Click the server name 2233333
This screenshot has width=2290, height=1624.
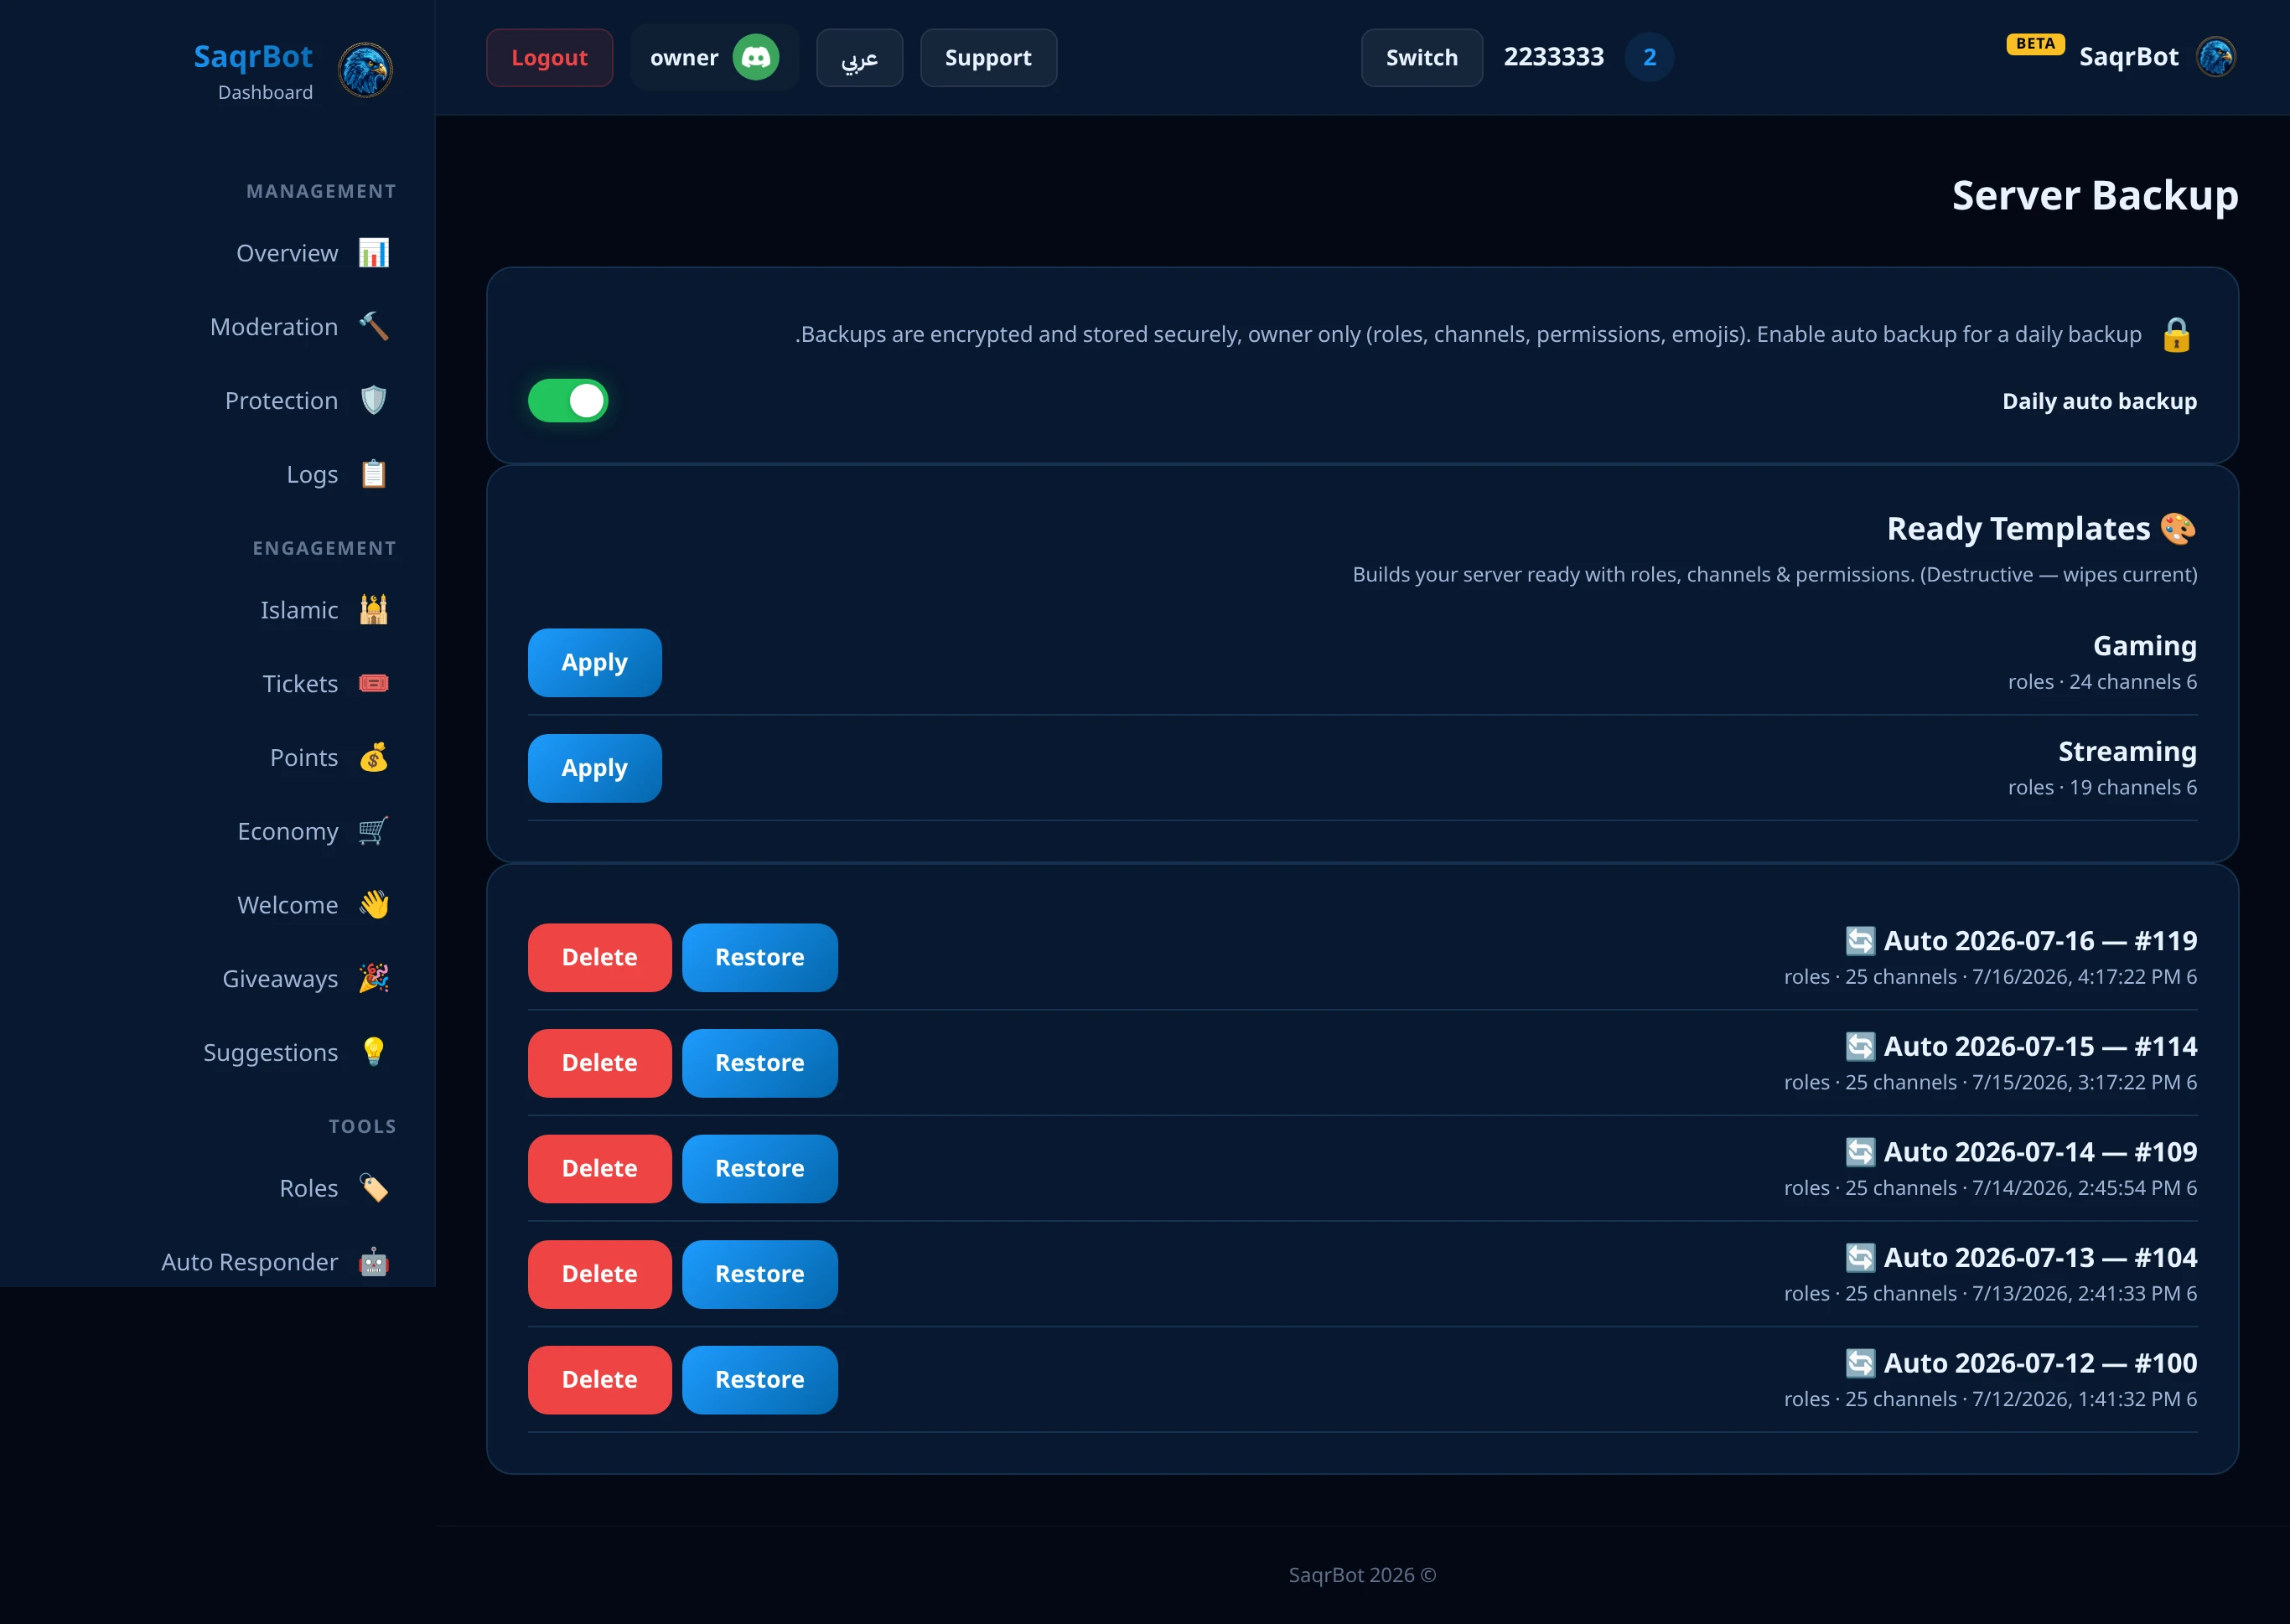pyautogui.click(x=1554, y=57)
